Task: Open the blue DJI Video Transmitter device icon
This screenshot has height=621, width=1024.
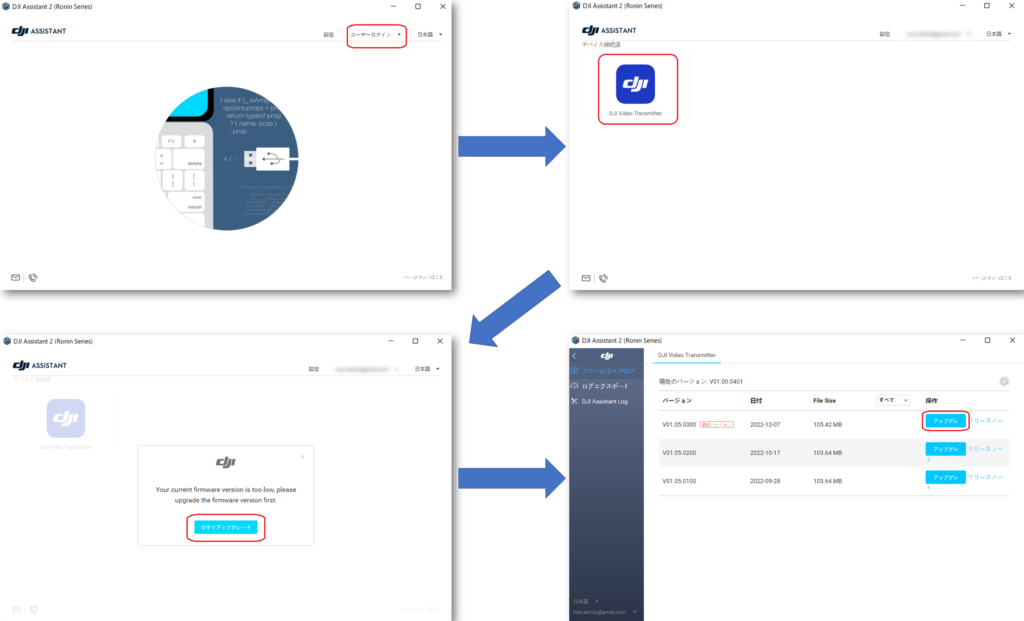Action: click(x=635, y=84)
